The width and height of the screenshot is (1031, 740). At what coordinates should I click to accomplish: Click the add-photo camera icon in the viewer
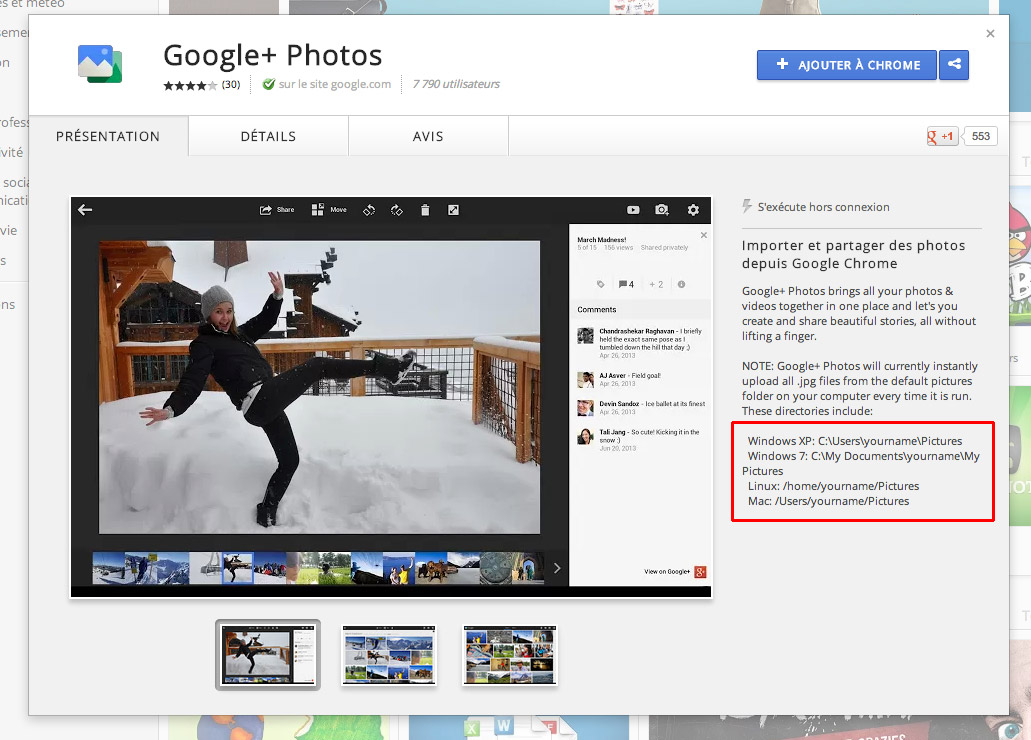(661, 210)
